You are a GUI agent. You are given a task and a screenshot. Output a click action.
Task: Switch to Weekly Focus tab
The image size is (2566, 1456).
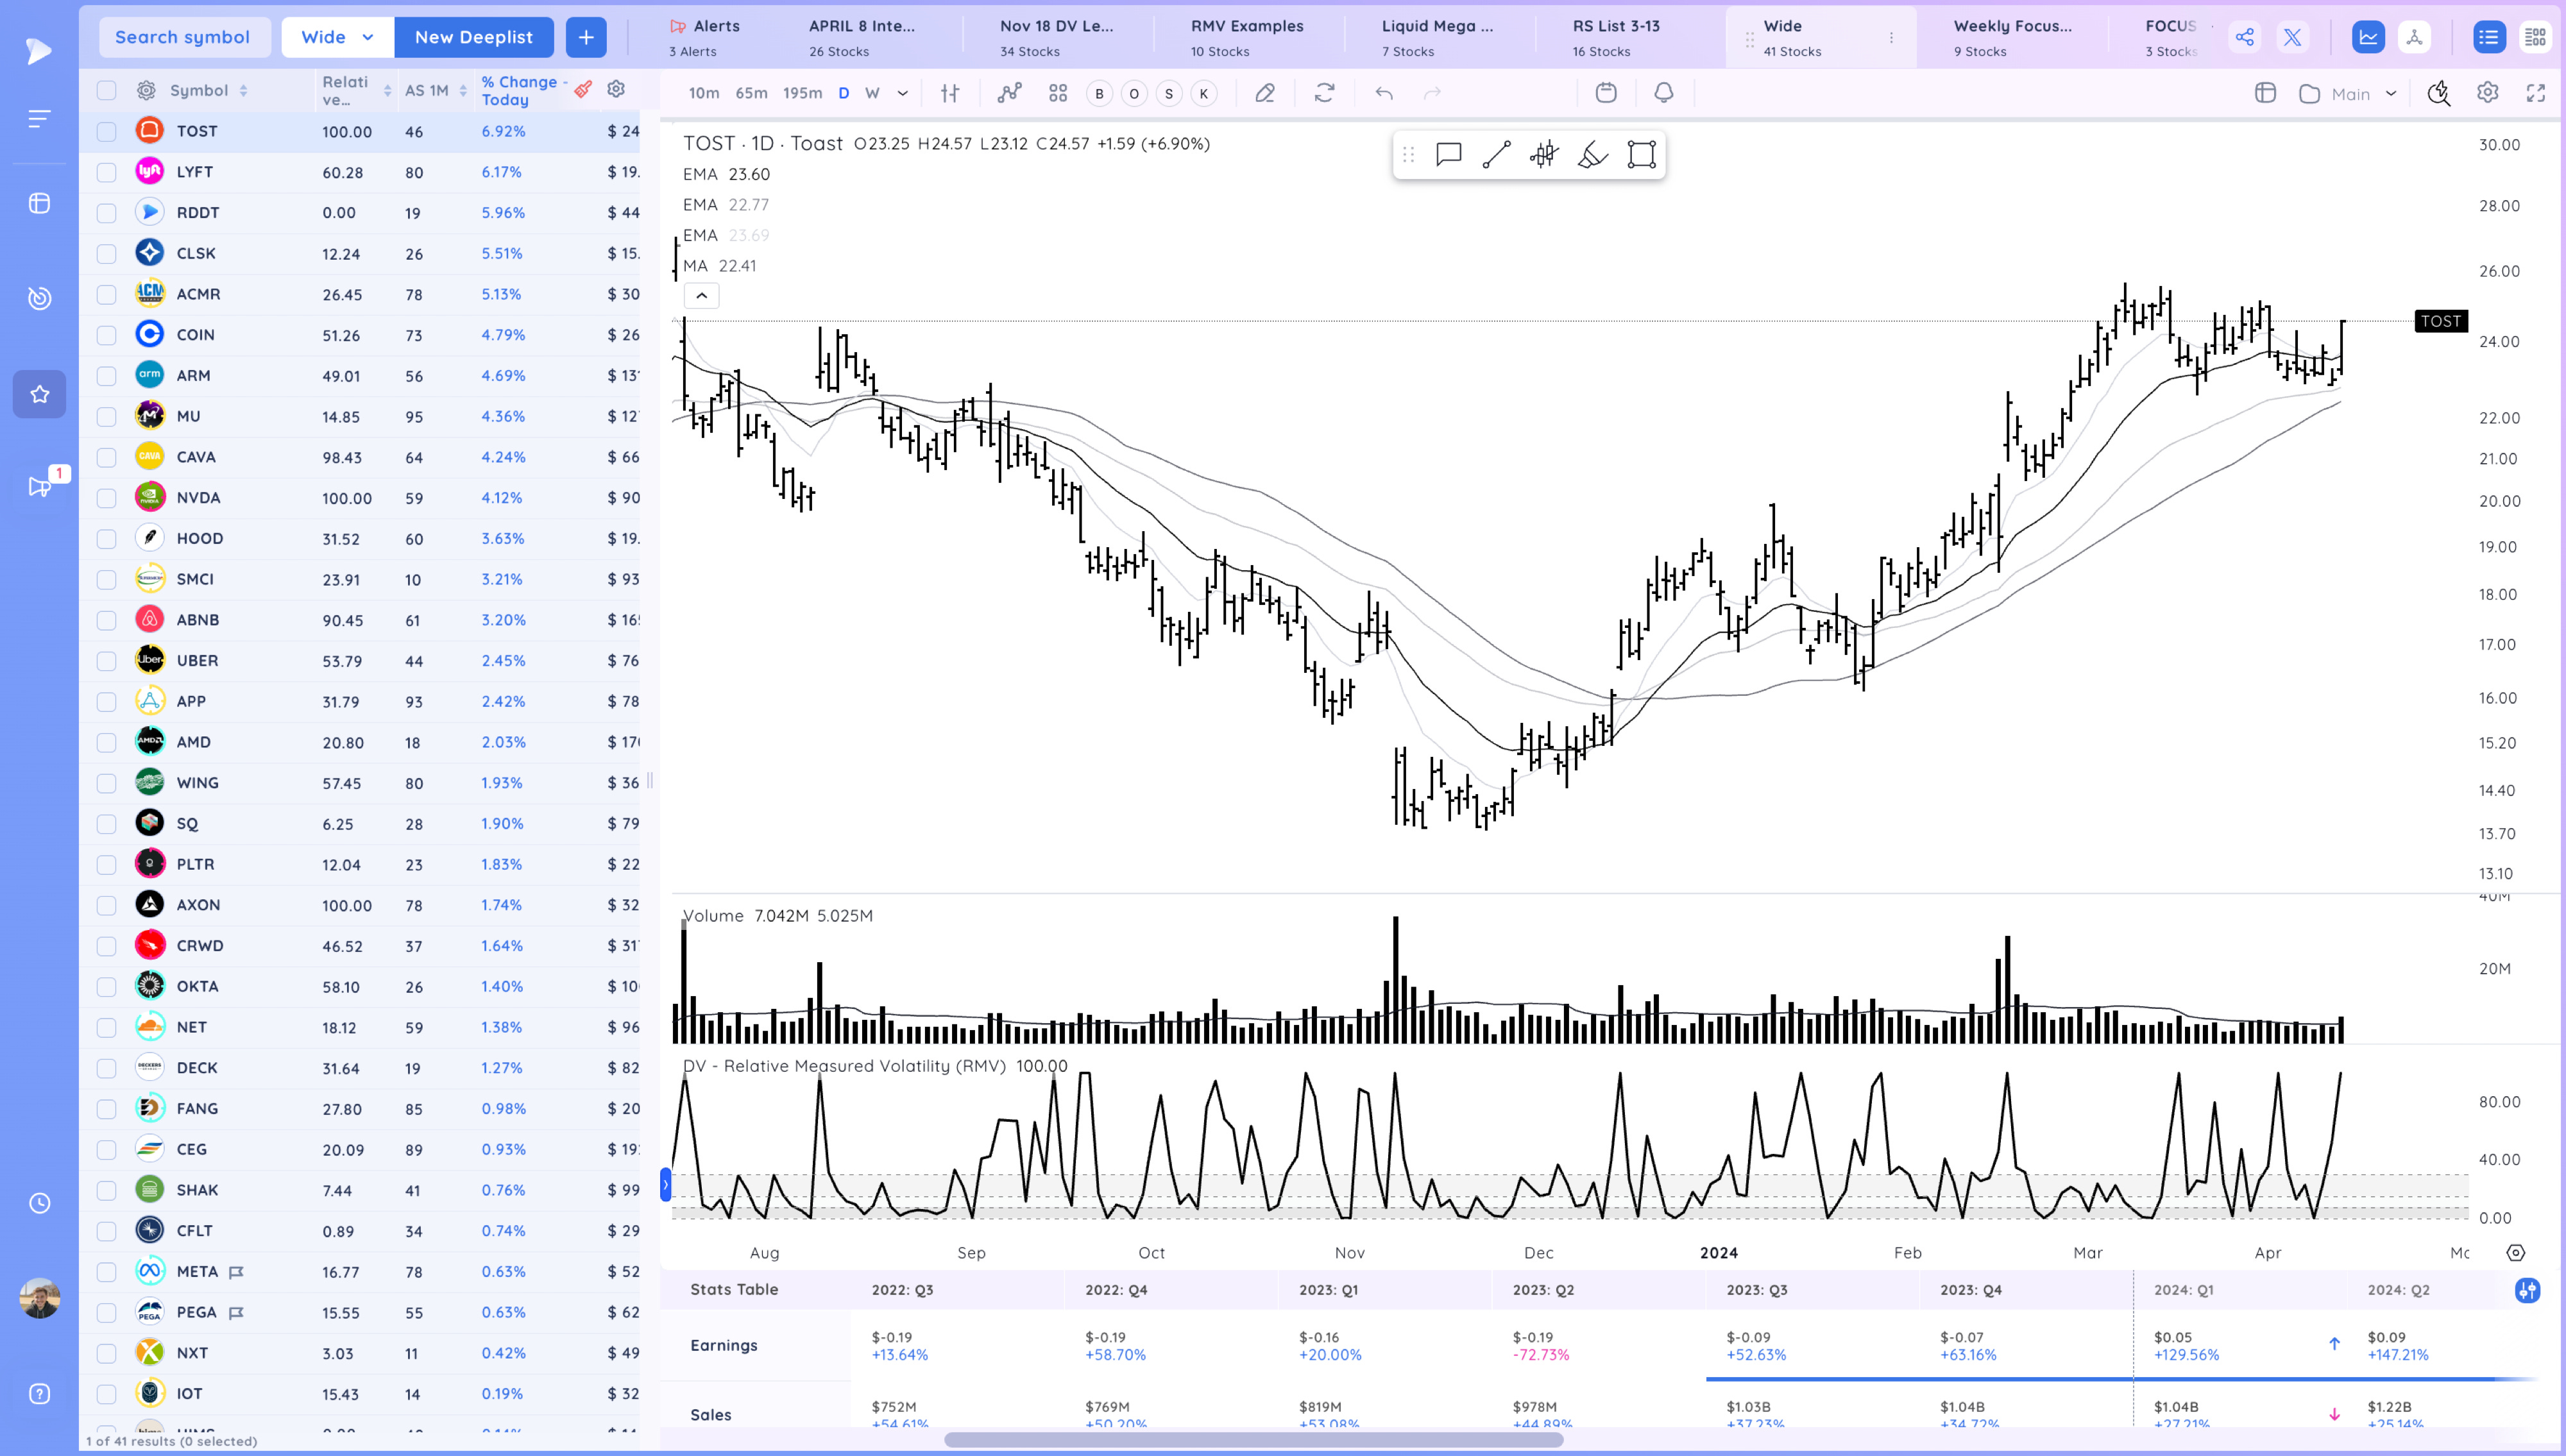2012,37
